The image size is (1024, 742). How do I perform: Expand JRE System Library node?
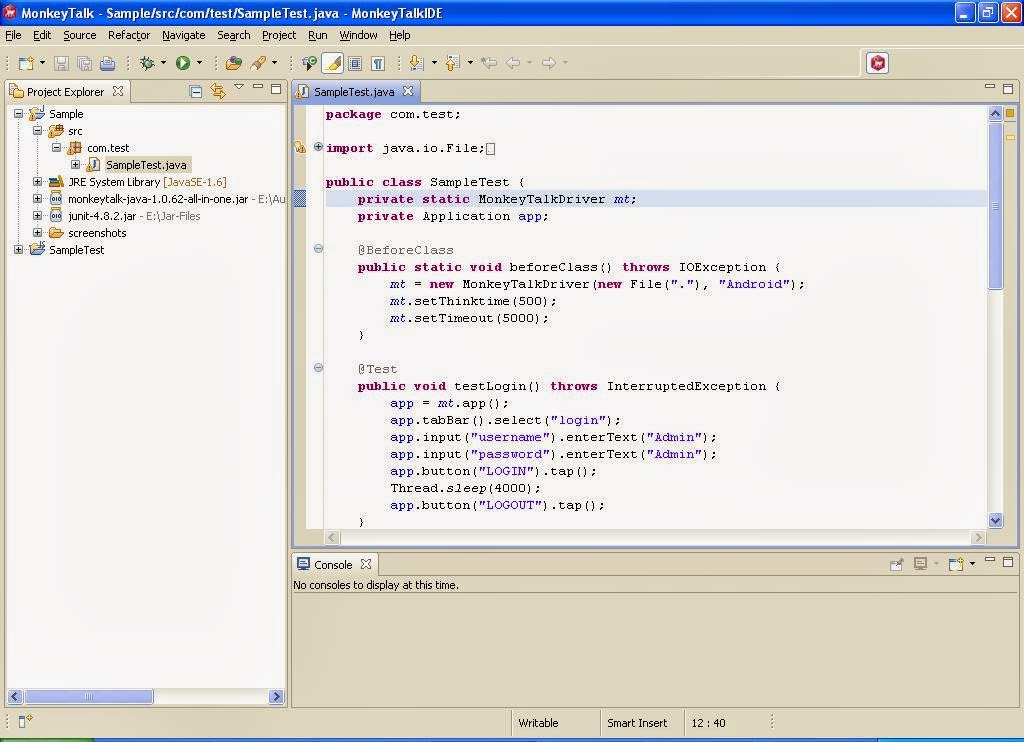(37, 182)
